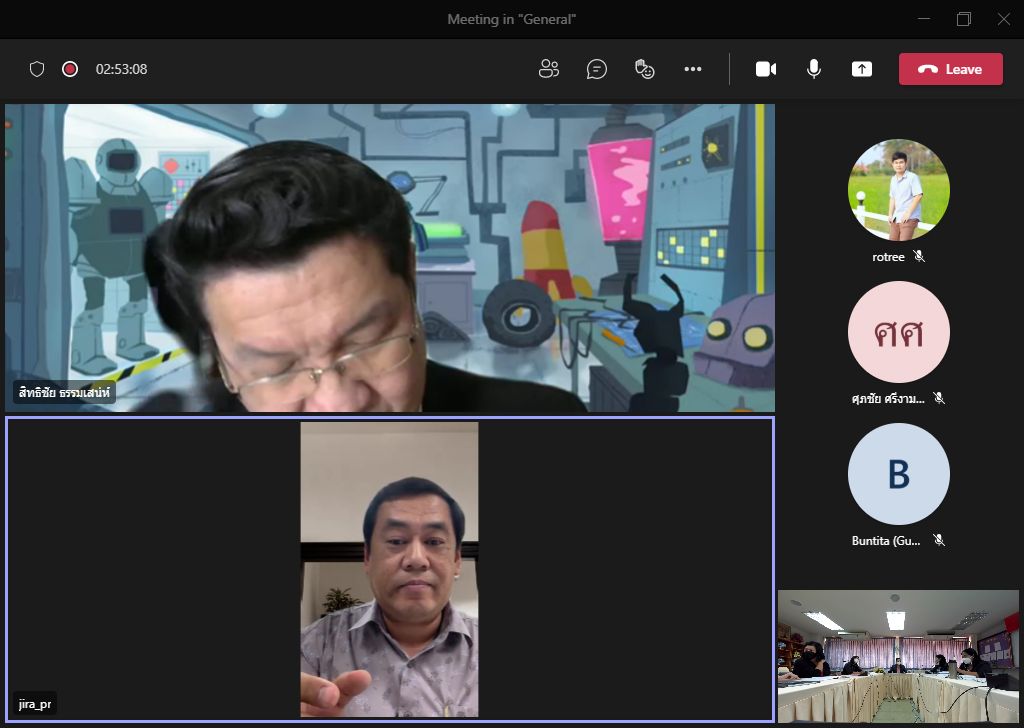1024x728 pixels.
Task: Click the muted mic icon beside rotree
Action: pos(919,256)
